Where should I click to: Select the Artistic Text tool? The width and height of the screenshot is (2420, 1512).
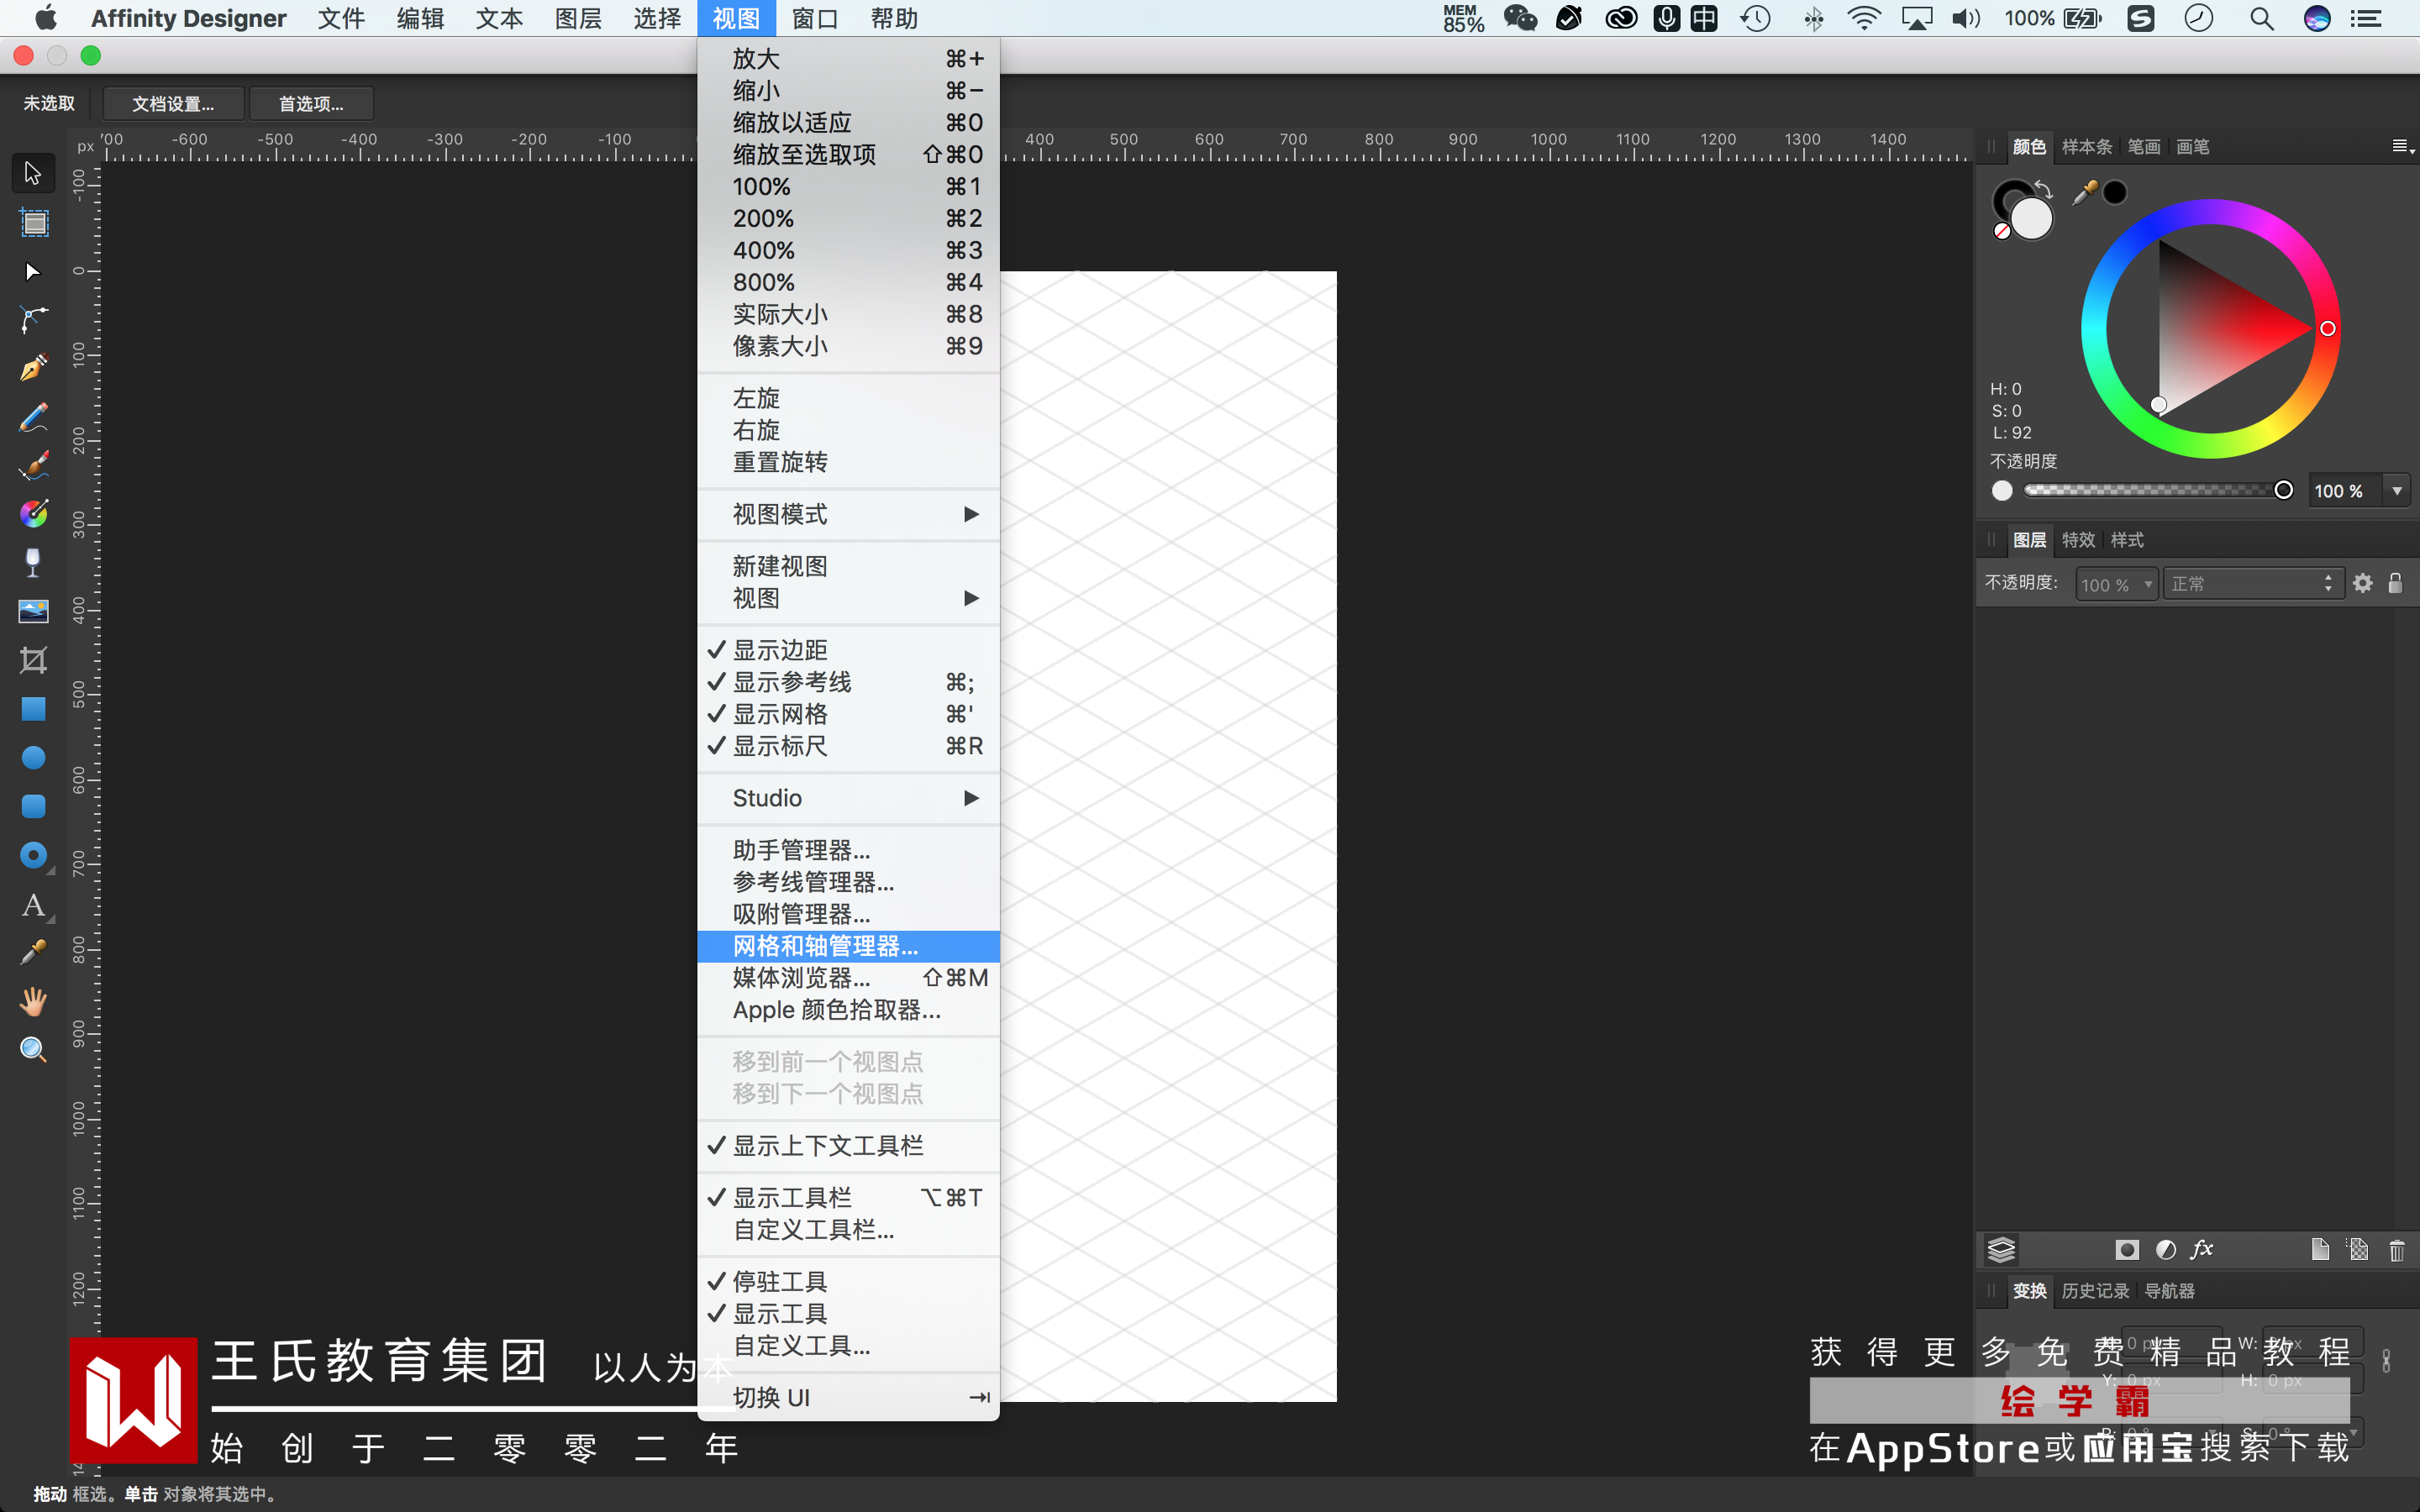point(33,905)
